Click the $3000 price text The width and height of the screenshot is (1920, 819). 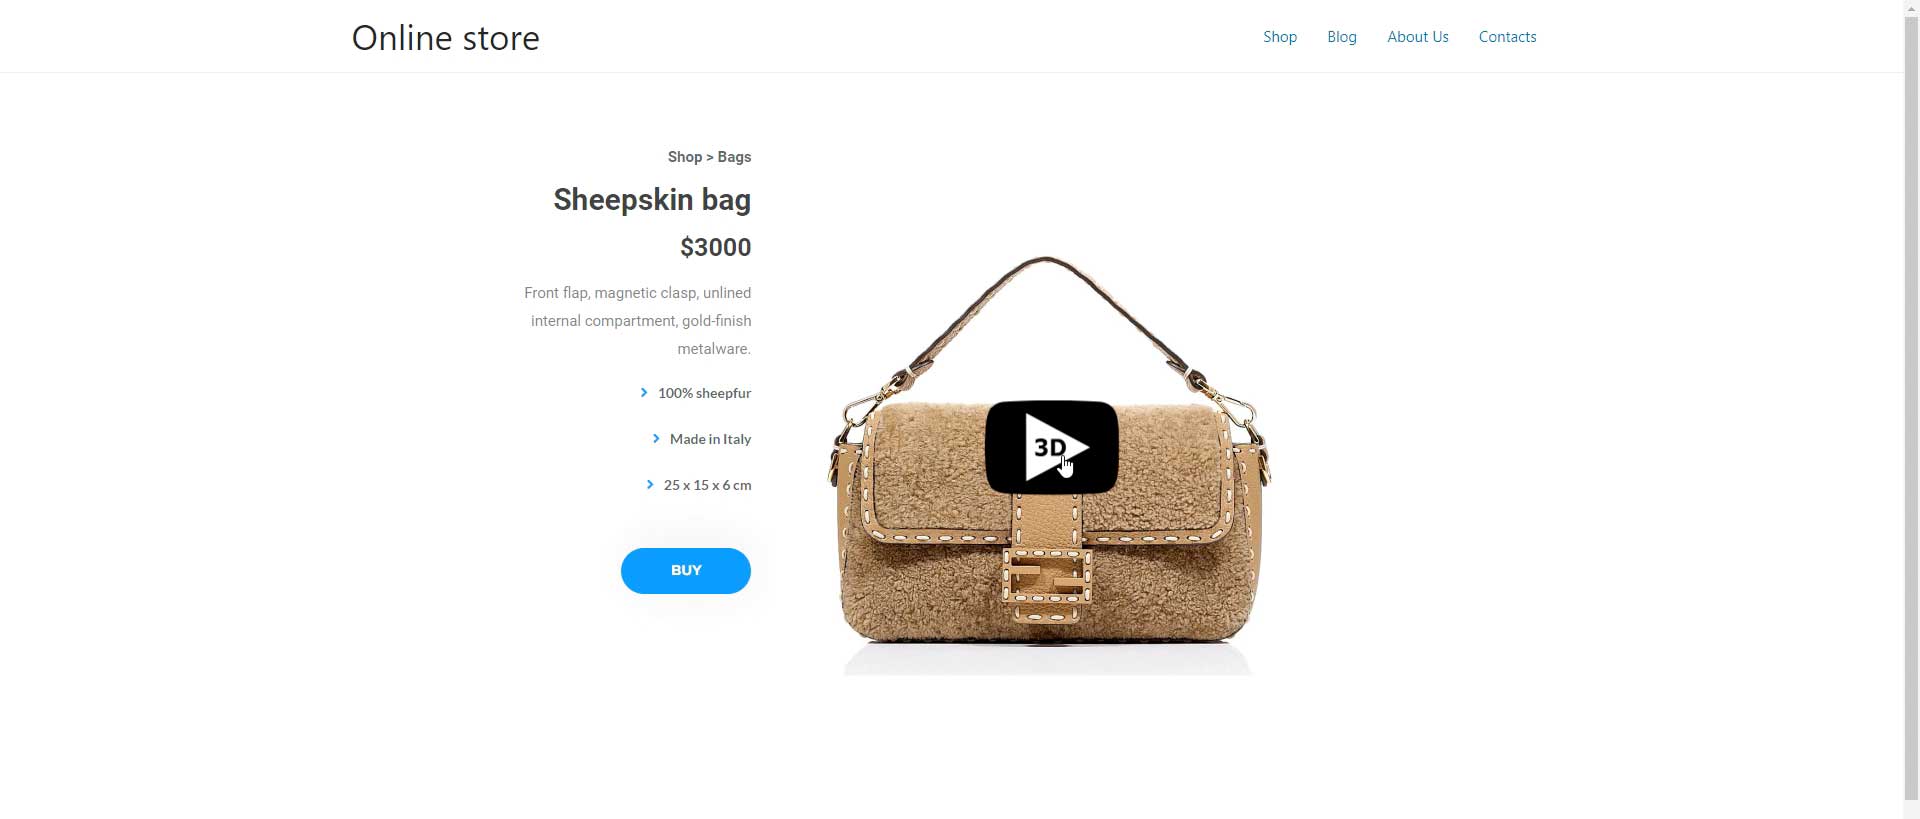pos(715,247)
